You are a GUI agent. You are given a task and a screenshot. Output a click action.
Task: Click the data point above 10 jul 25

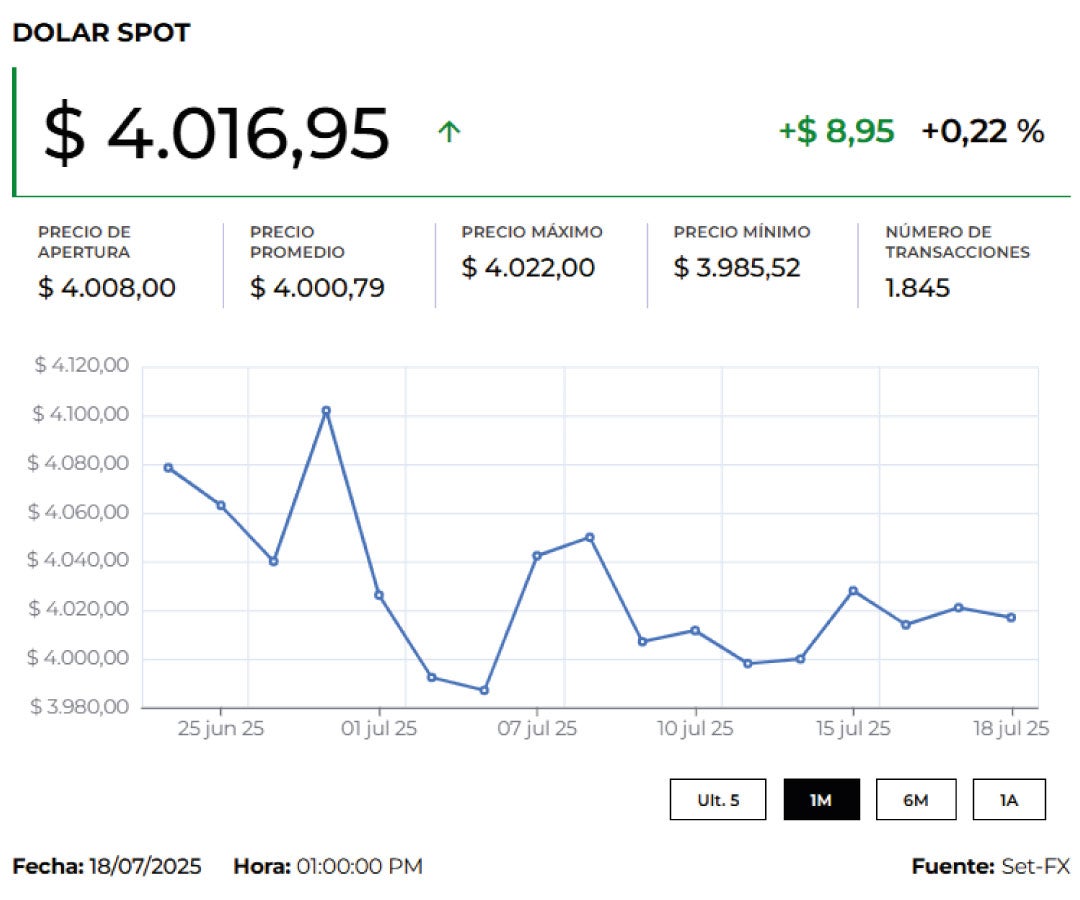pos(695,630)
